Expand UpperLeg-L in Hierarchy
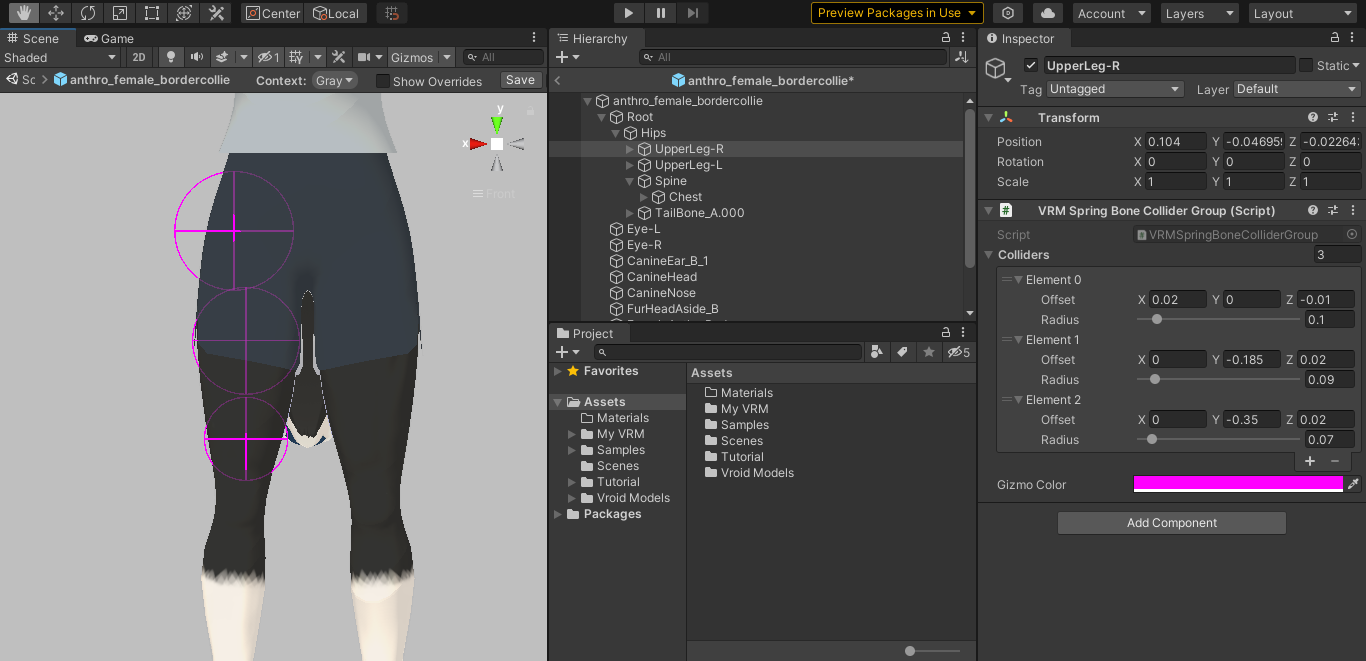The image size is (1366, 661). click(630, 165)
